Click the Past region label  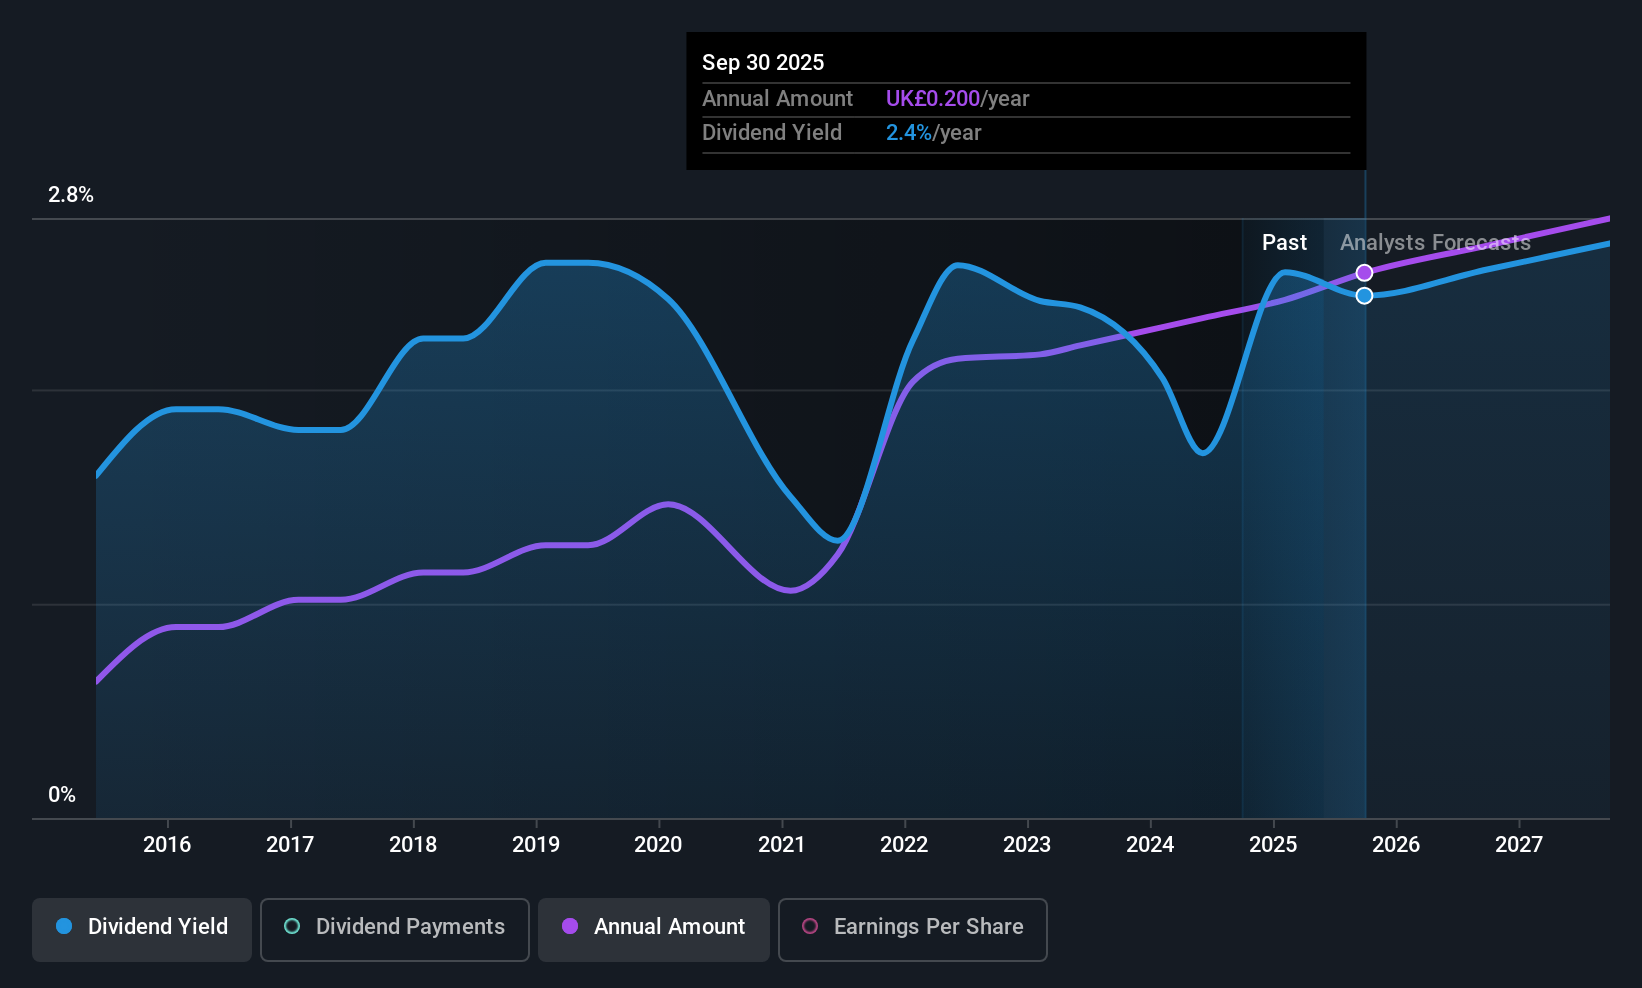[x=1284, y=242]
